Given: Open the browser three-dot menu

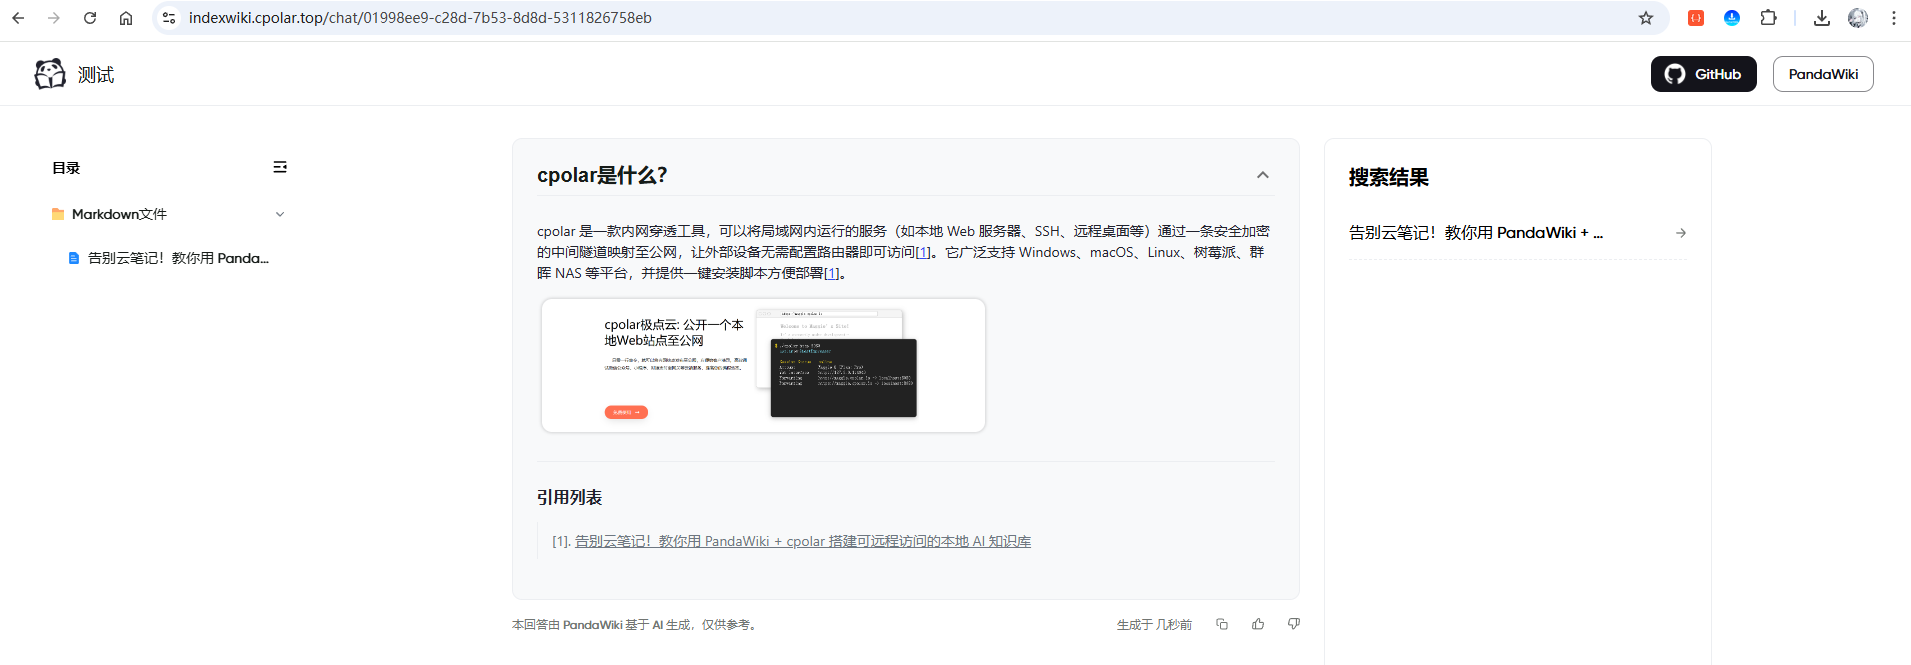Looking at the screenshot, I should pyautogui.click(x=1894, y=18).
